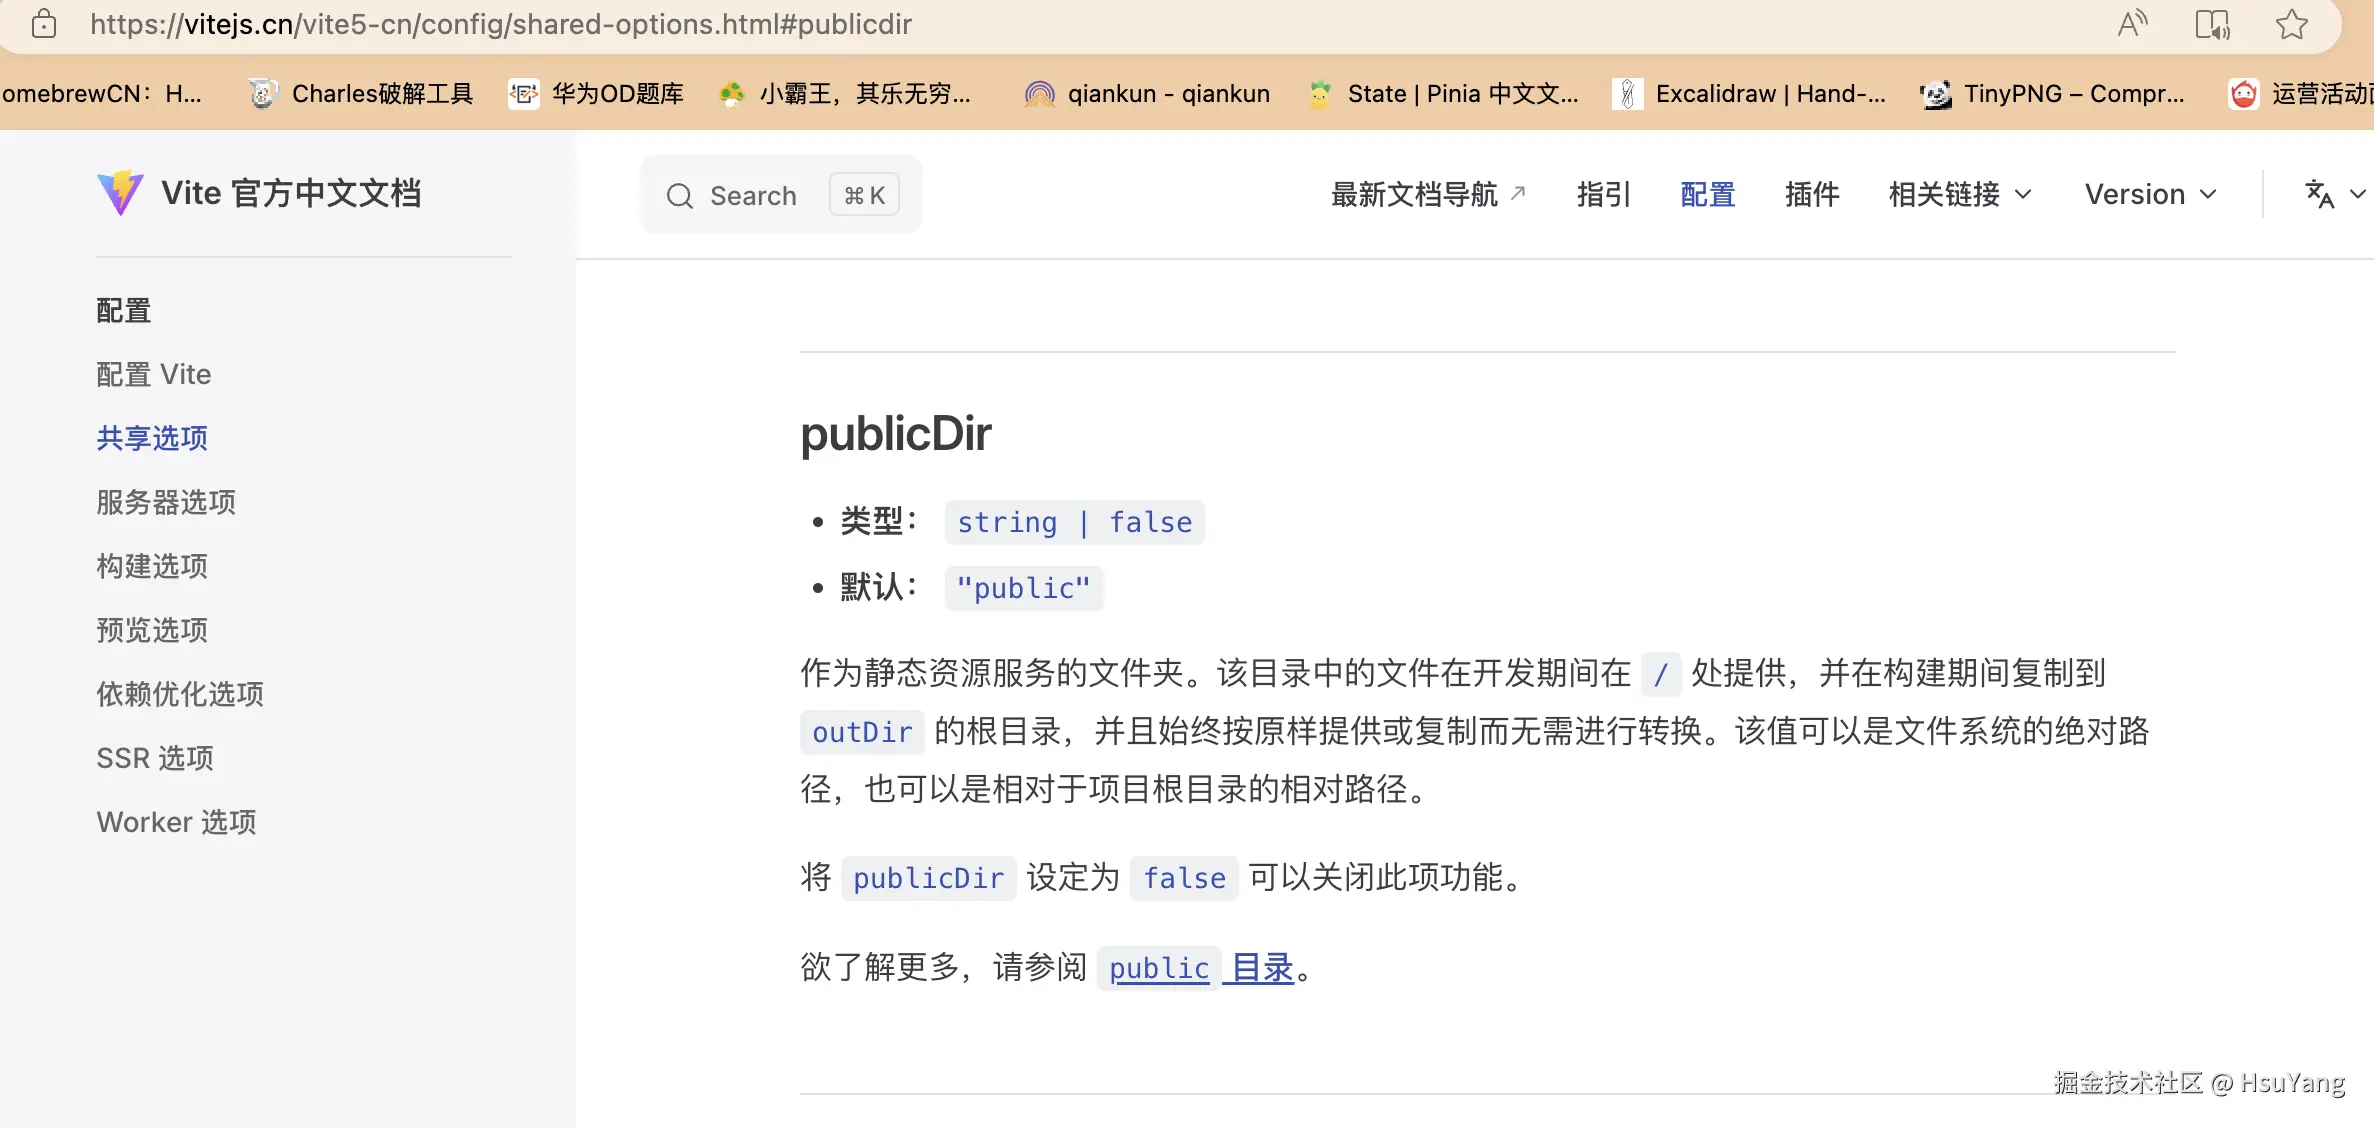This screenshot has height=1128, width=2374.
Task: Open the 插件 nav item
Action: 1811,194
